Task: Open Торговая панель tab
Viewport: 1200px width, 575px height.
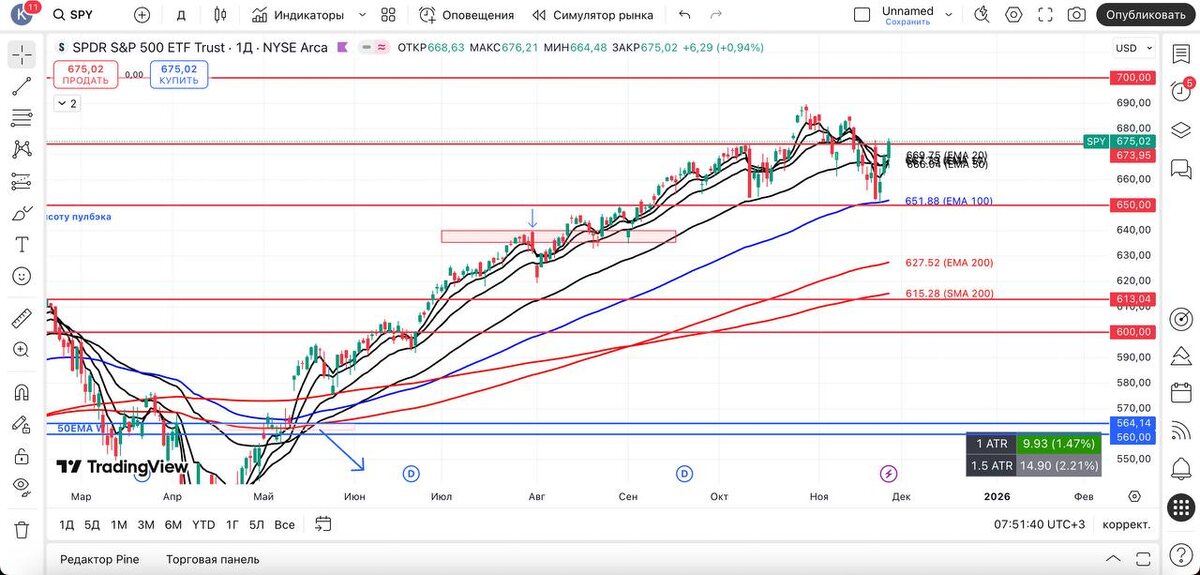Action: click(213, 559)
